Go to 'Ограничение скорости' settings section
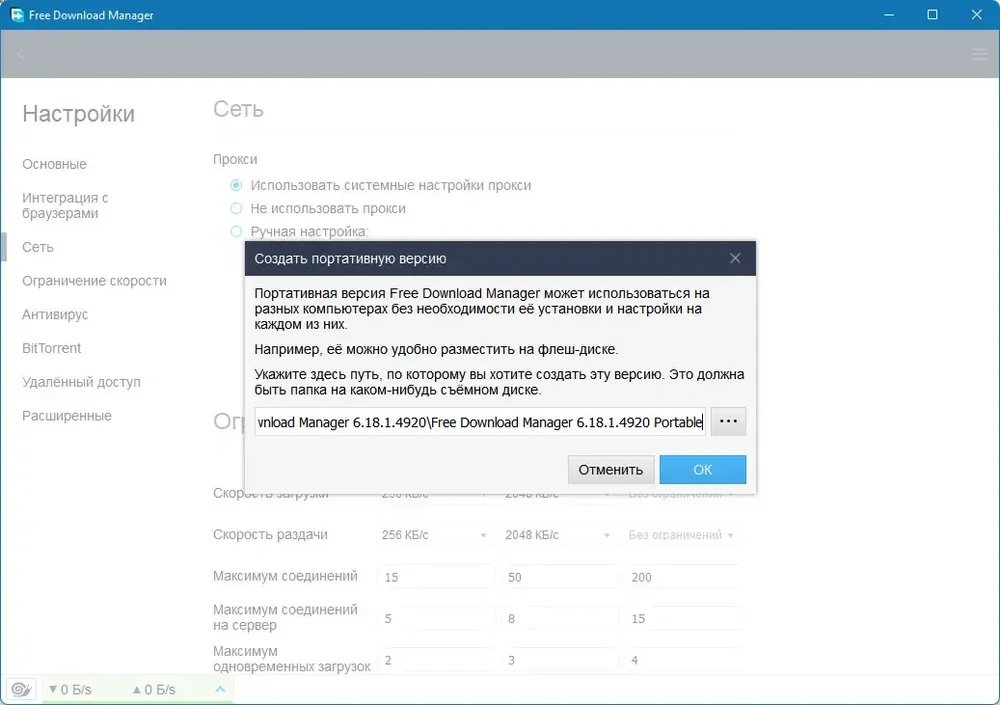Image resolution: width=1000 pixels, height=705 pixels. pos(94,281)
